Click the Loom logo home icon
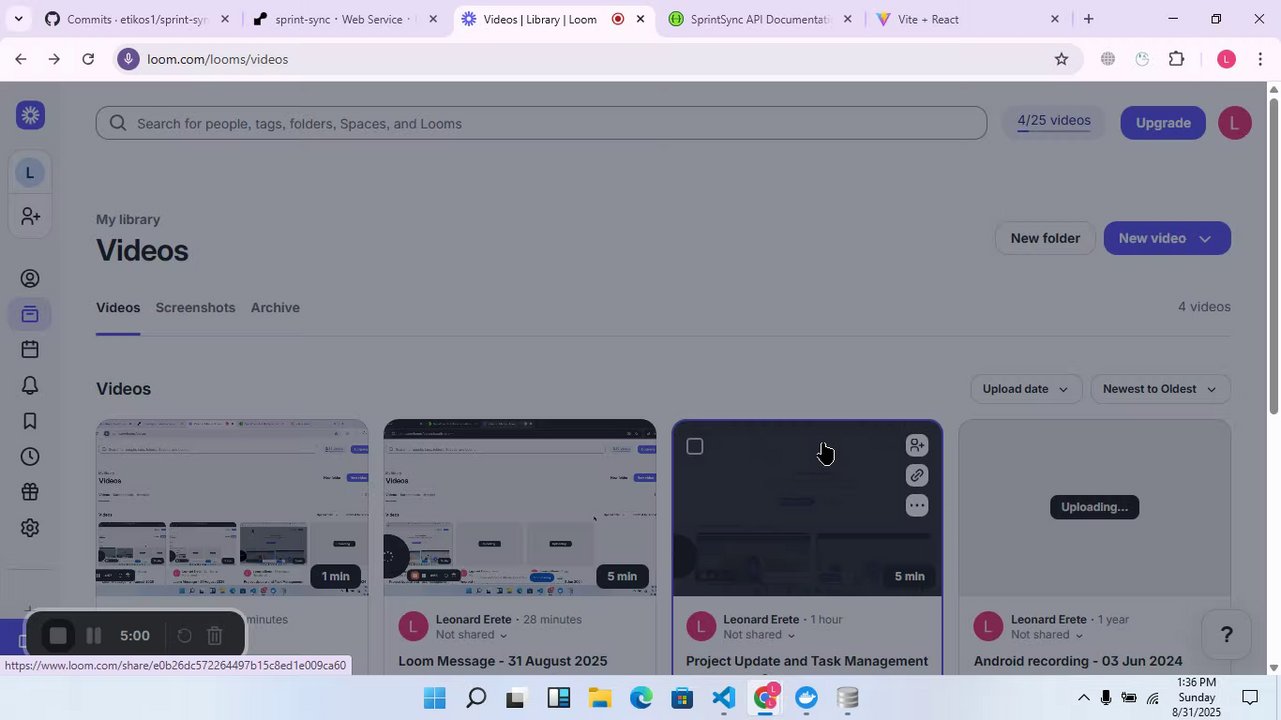The image size is (1281, 720). point(30,116)
